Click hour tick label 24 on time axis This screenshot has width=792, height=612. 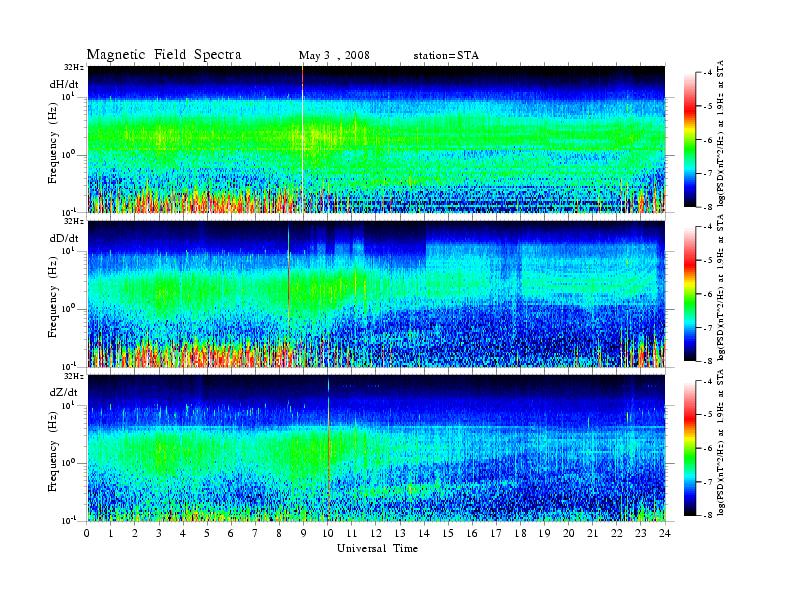pyautogui.click(x=665, y=534)
